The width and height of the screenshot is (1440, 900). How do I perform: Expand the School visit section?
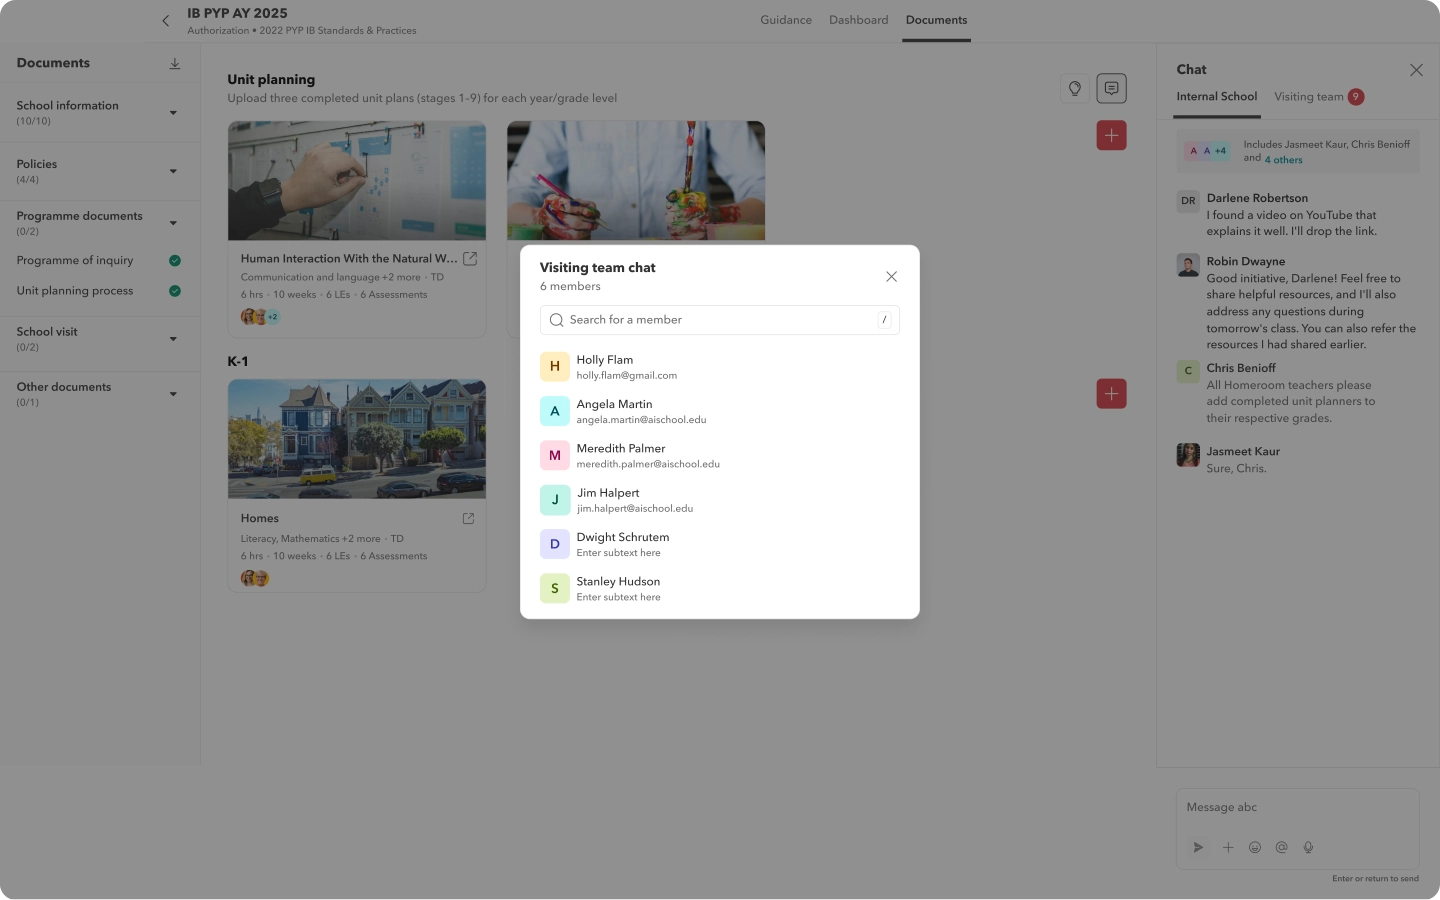[173, 339]
